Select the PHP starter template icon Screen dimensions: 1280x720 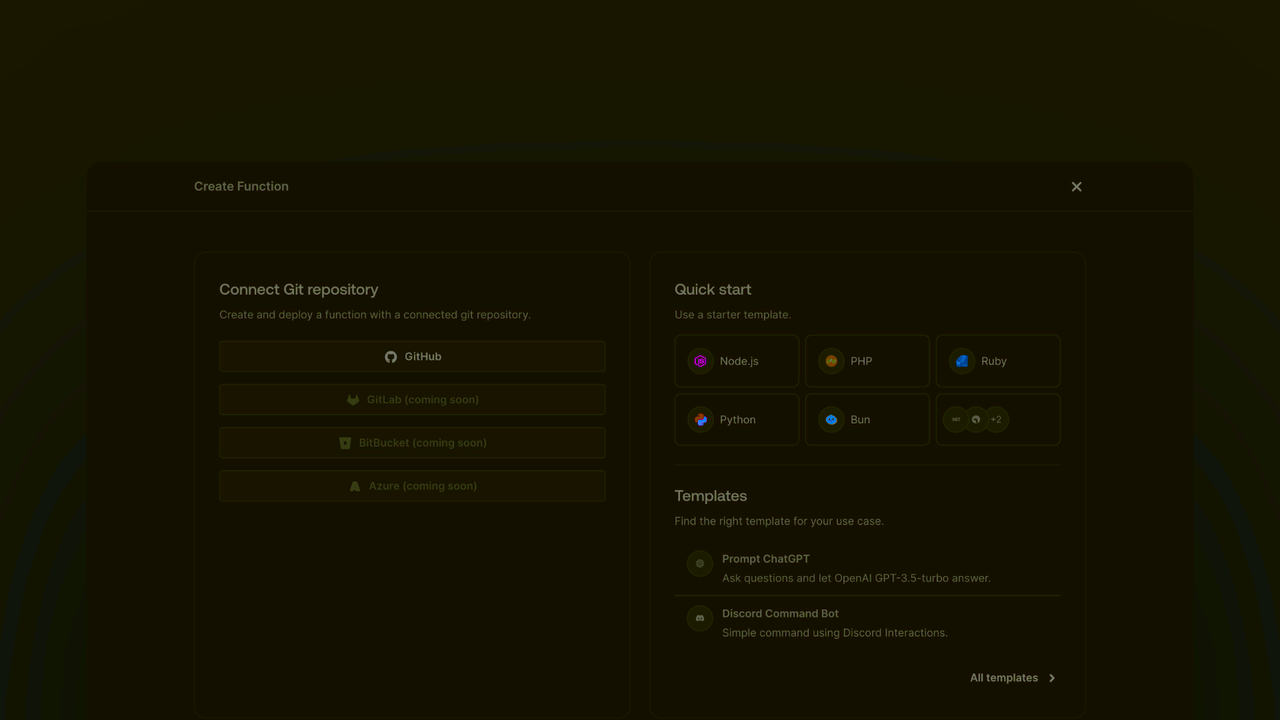click(x=830, y=361)
